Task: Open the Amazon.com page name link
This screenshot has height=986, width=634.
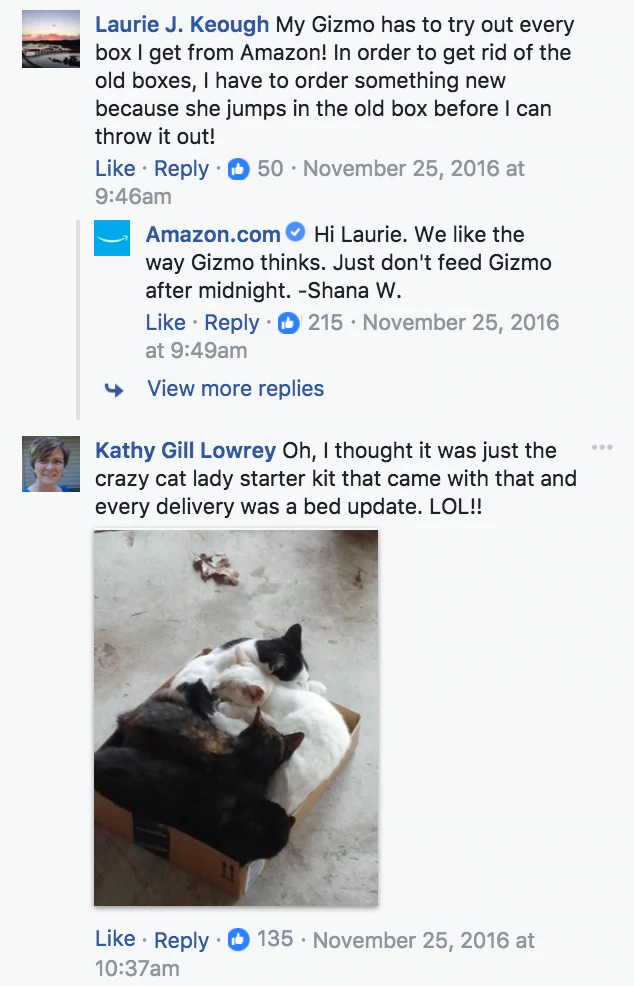Action: tap(213, 235)
